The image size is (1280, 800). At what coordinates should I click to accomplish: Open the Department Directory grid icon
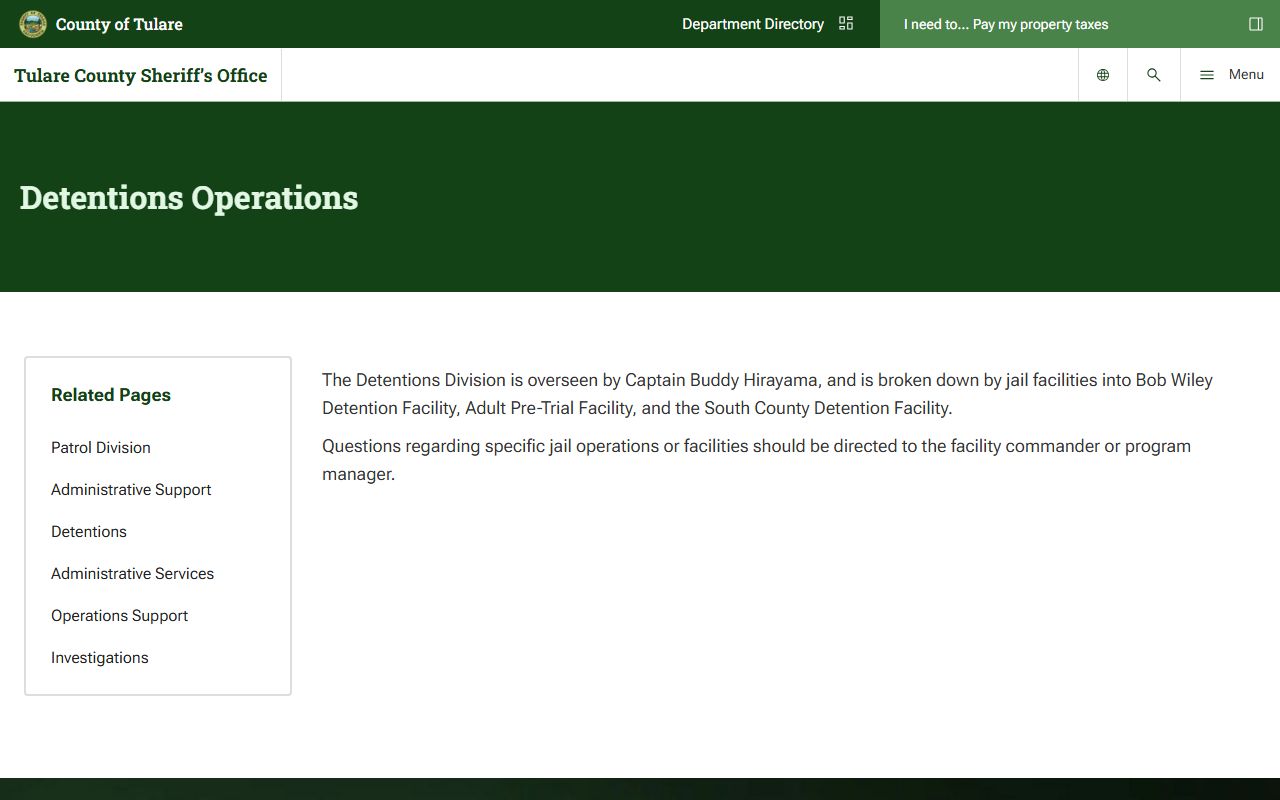(846, 24)
